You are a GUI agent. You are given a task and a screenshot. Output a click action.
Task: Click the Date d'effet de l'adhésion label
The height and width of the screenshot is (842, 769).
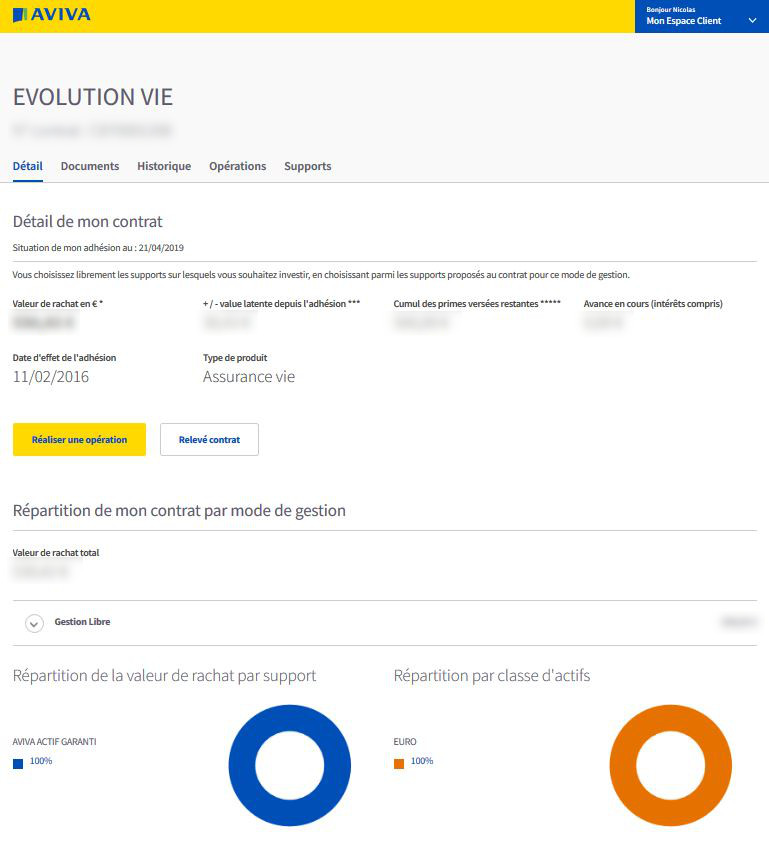64,358
